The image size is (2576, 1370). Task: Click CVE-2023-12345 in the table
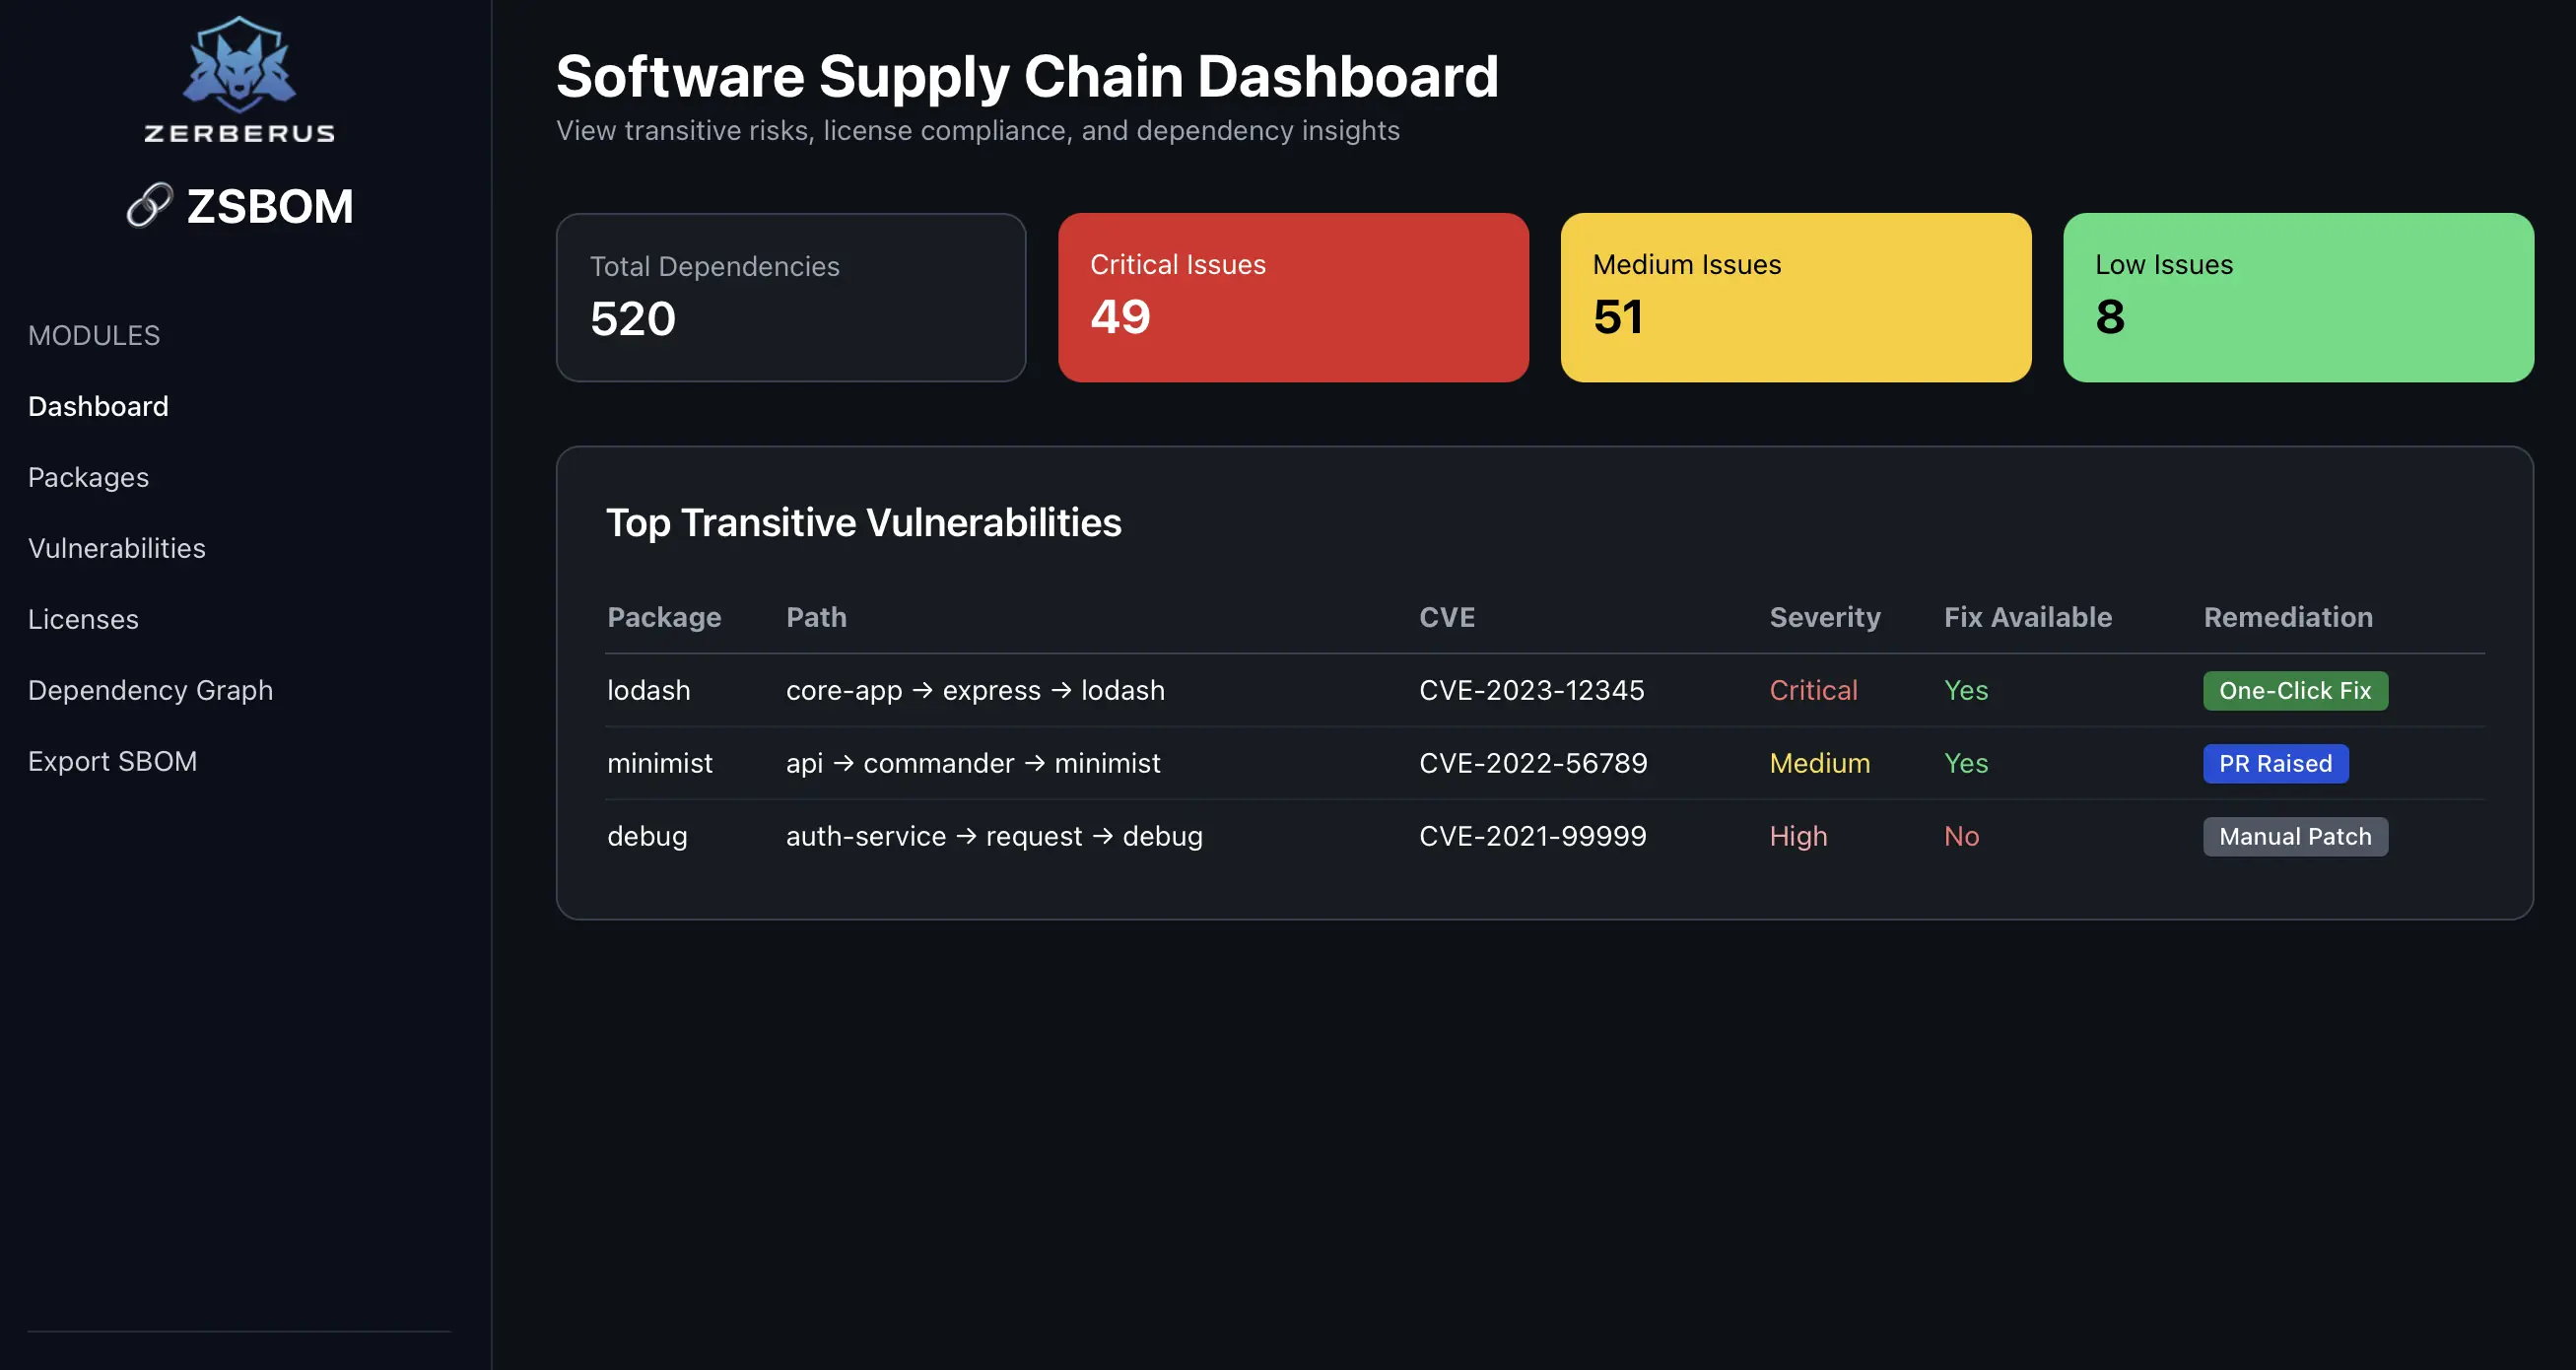tap(1531, 690)
